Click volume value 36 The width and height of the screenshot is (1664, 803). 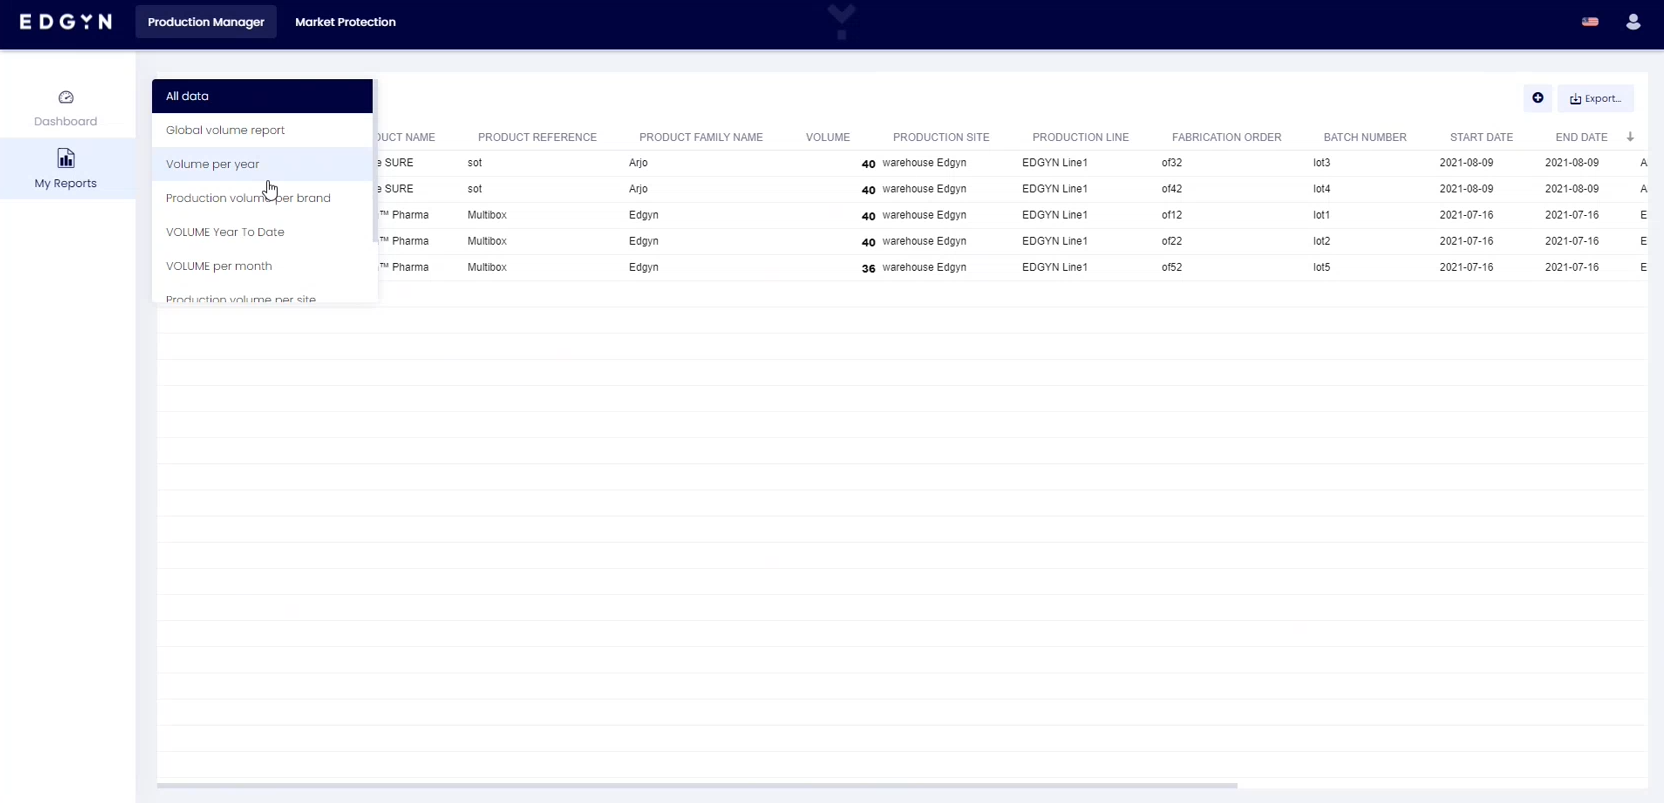[x=868, y=268]
